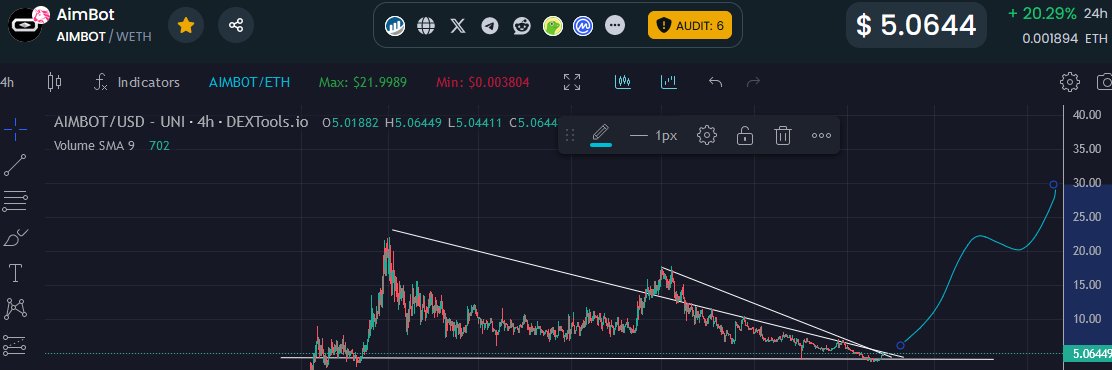Image resolution: width=1112 pixels, height=370 pixels.
Task: Open the share button
Action: tap(236, 26)
